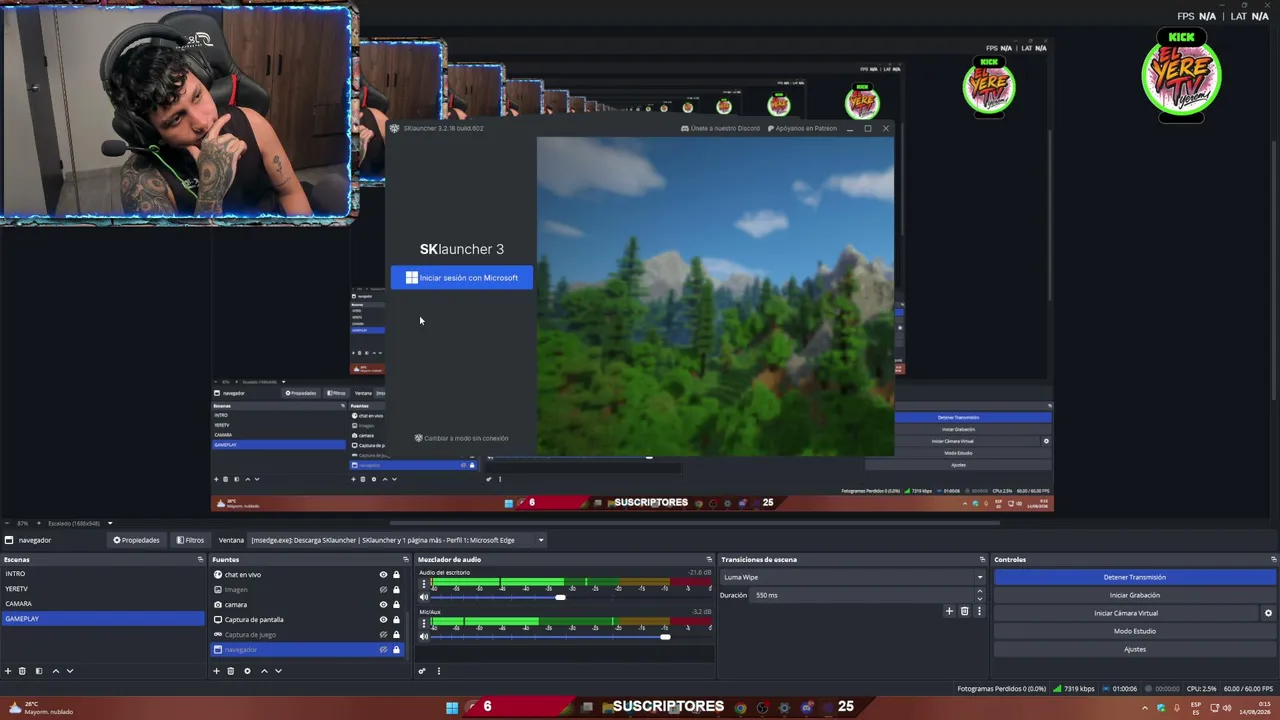This screenshot has width=1280, height=720.
Task: Click Cambiar a modo sin conexión in SKlauncher
Action: tap(461, 438)
